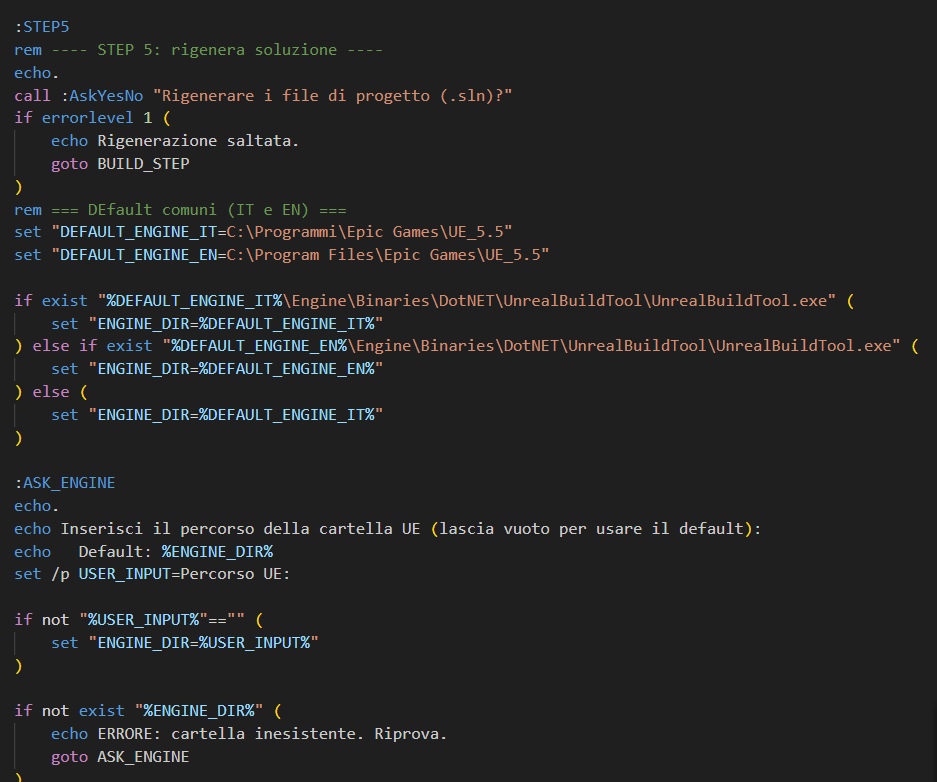This screenshot has height=782, width=937.
Task: Click the :ASK_ENGINE label definition
Action: [x=65, y=483]
